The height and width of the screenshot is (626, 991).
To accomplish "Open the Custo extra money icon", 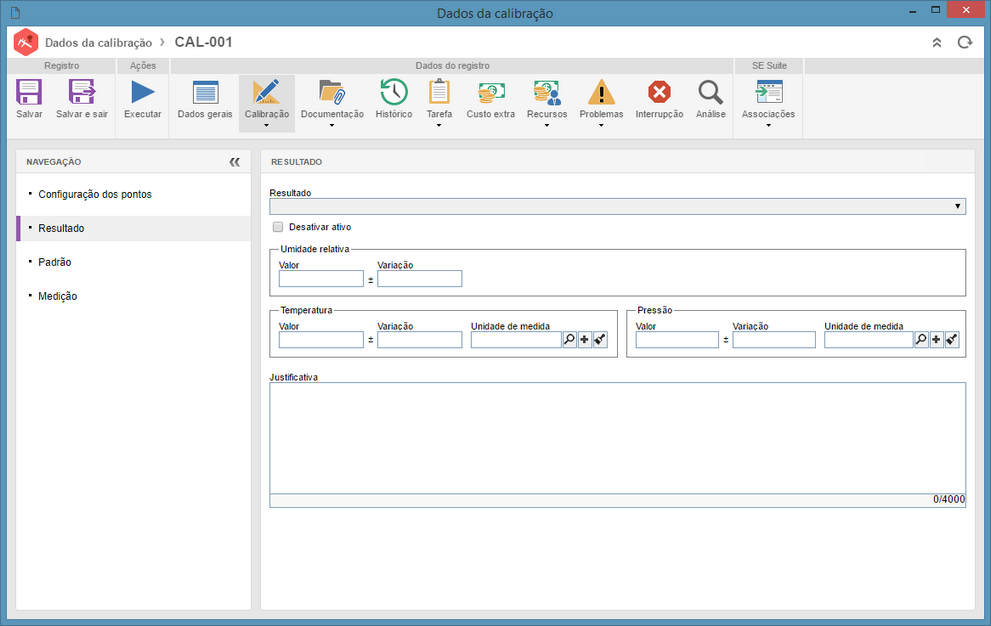I will tap(490, 92).
